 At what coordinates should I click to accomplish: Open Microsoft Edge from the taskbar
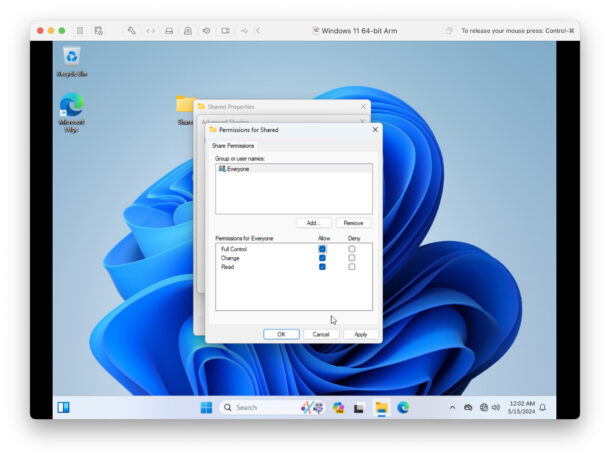(403, 407)
